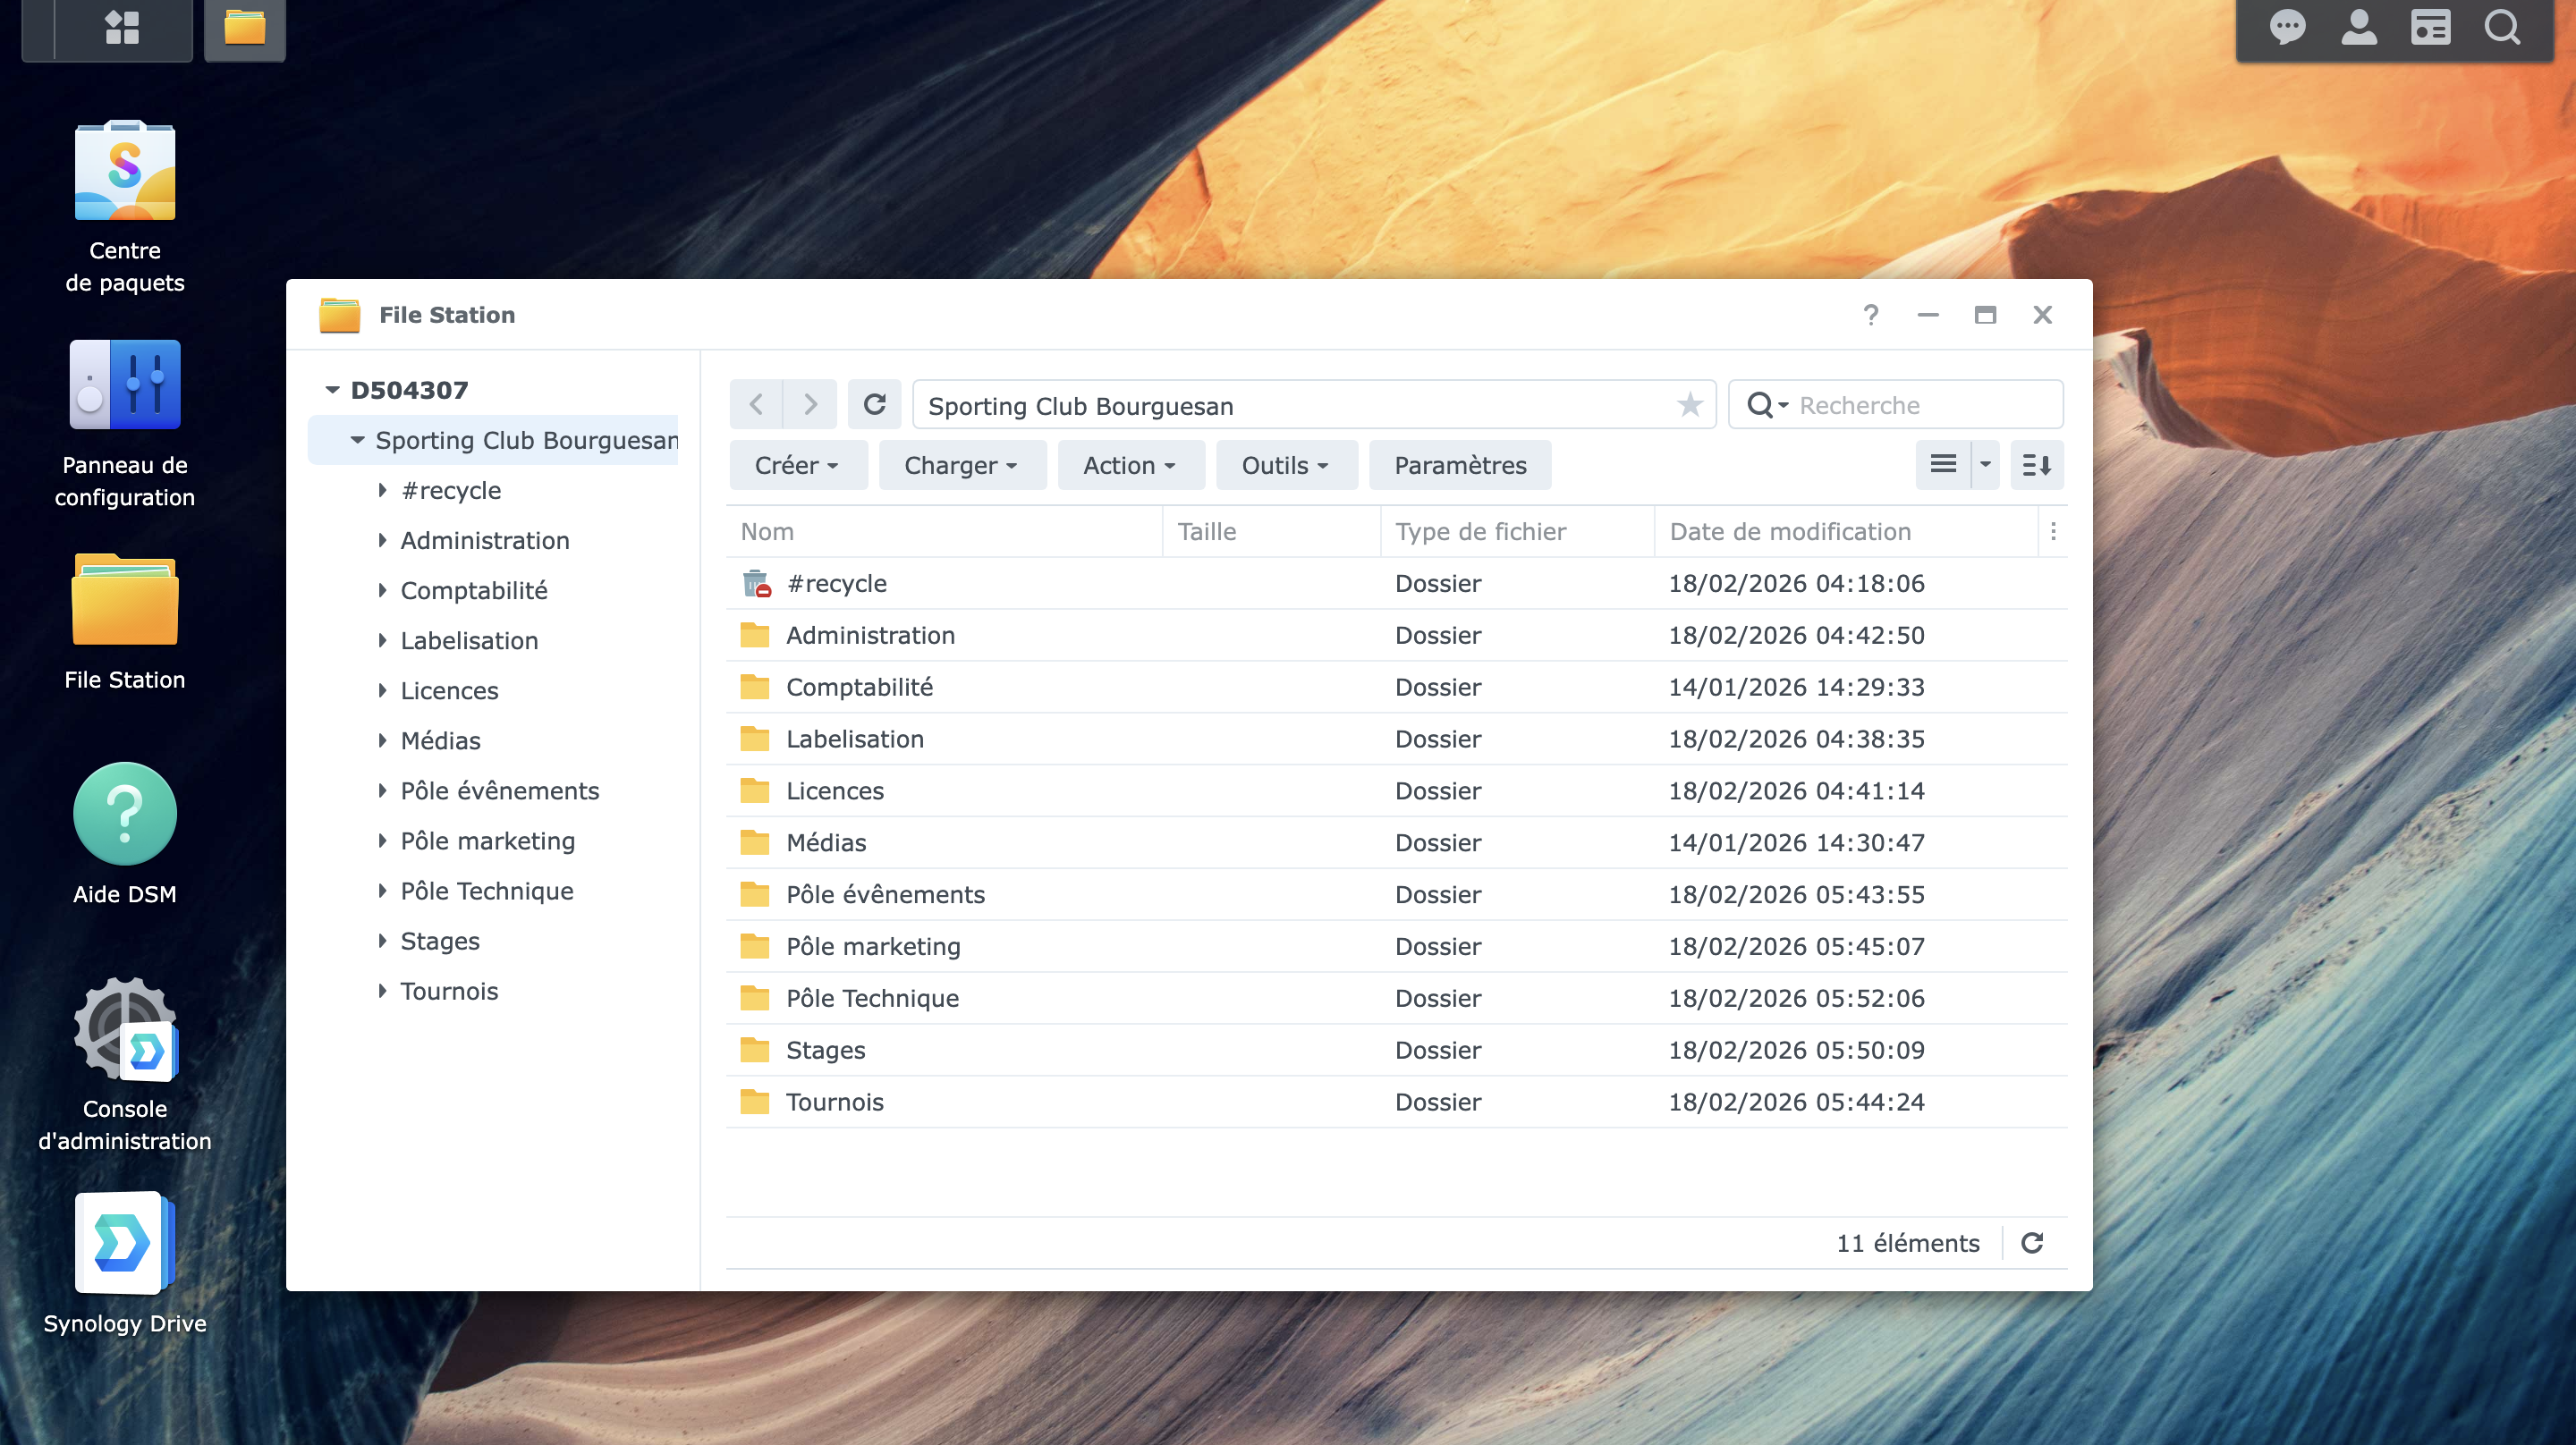Collapse the Sporting Club Bourguesan tree node

point(357,441)
